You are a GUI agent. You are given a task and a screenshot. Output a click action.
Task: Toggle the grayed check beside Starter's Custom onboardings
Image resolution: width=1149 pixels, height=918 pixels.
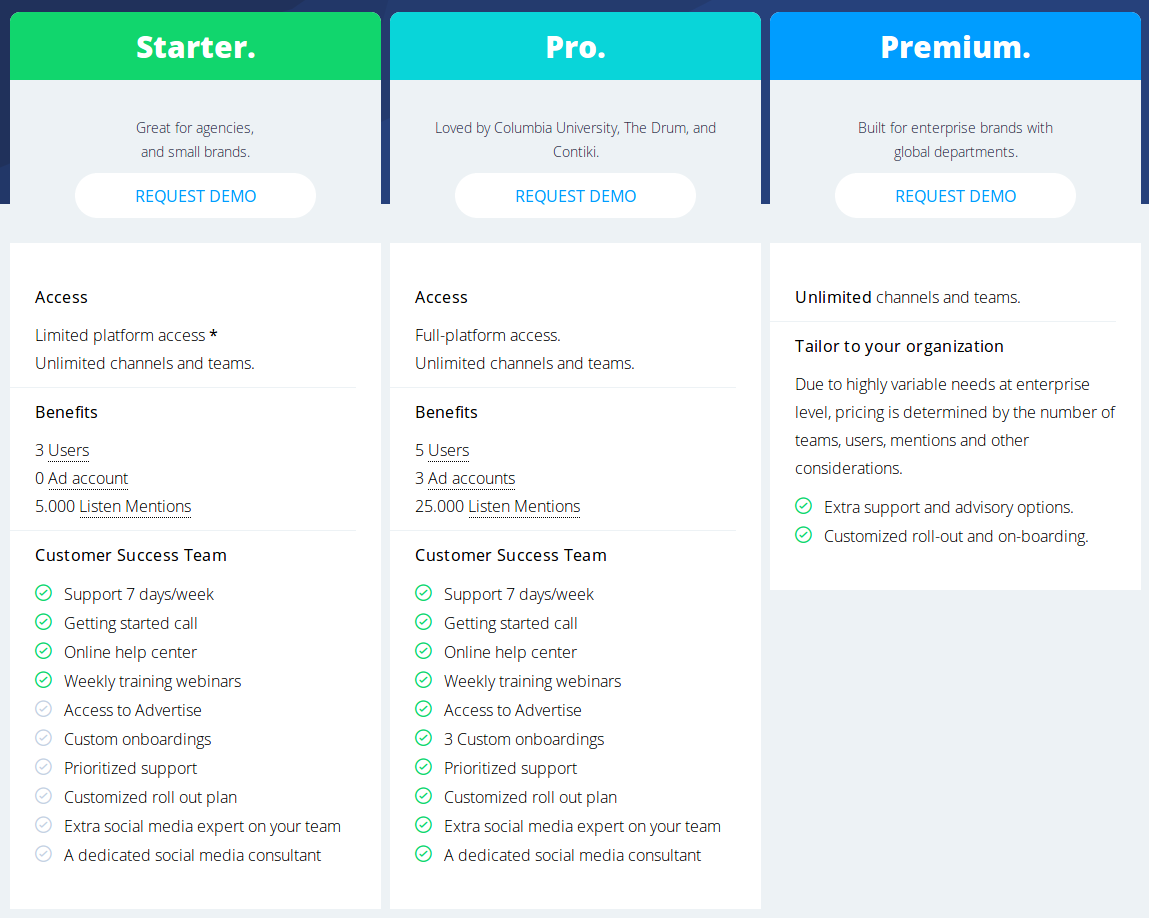tap(43, 738)
